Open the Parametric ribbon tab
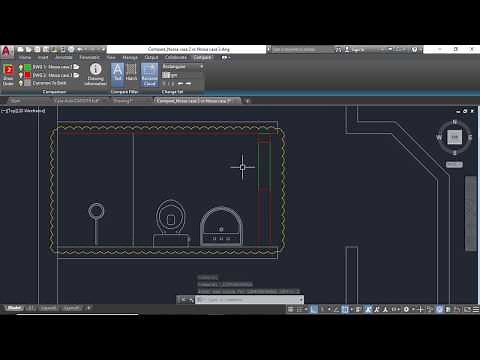This screenshot has width=480, height=360. pos(89,57)
